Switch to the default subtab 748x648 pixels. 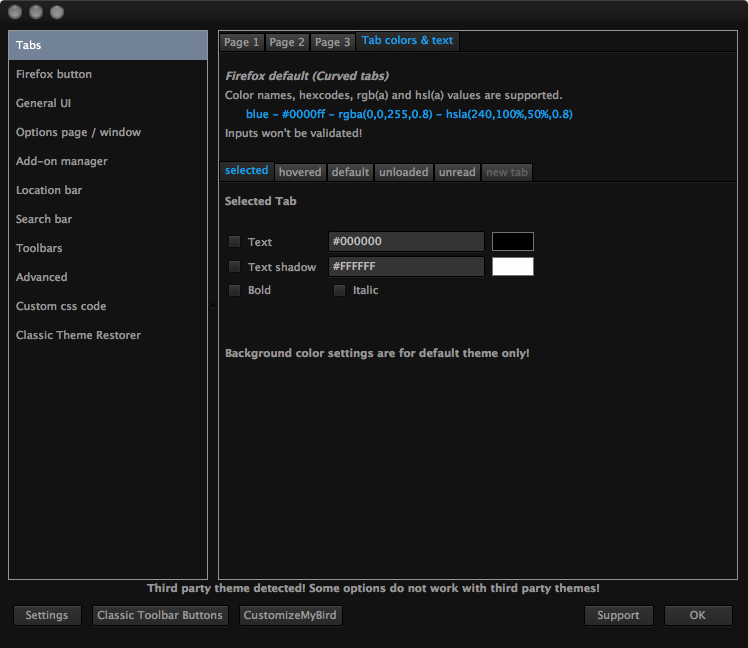pyautogui.click(x=351, y=172)
